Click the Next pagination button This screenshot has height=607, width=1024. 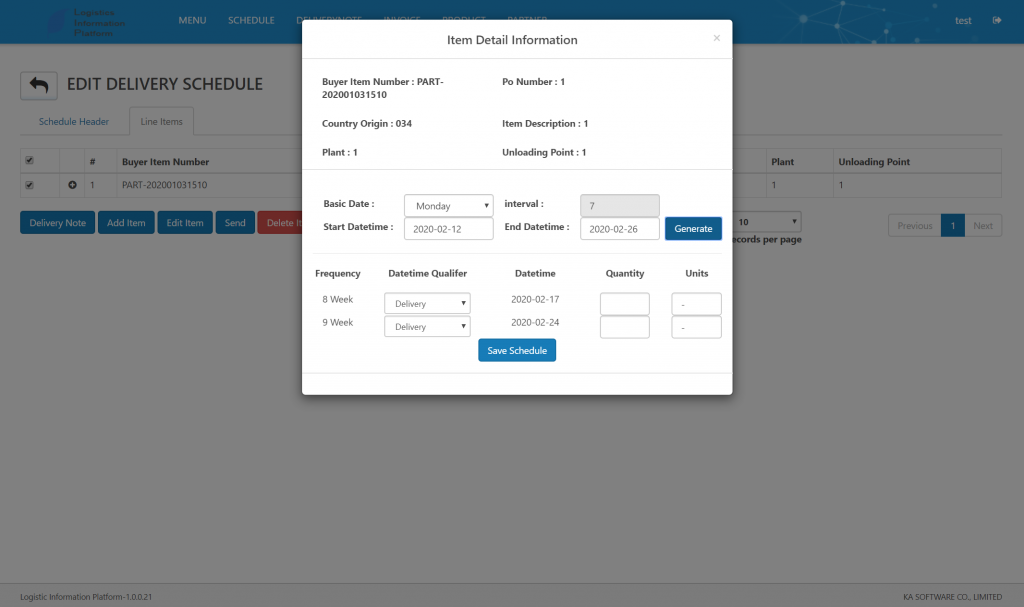pos(982,225)
